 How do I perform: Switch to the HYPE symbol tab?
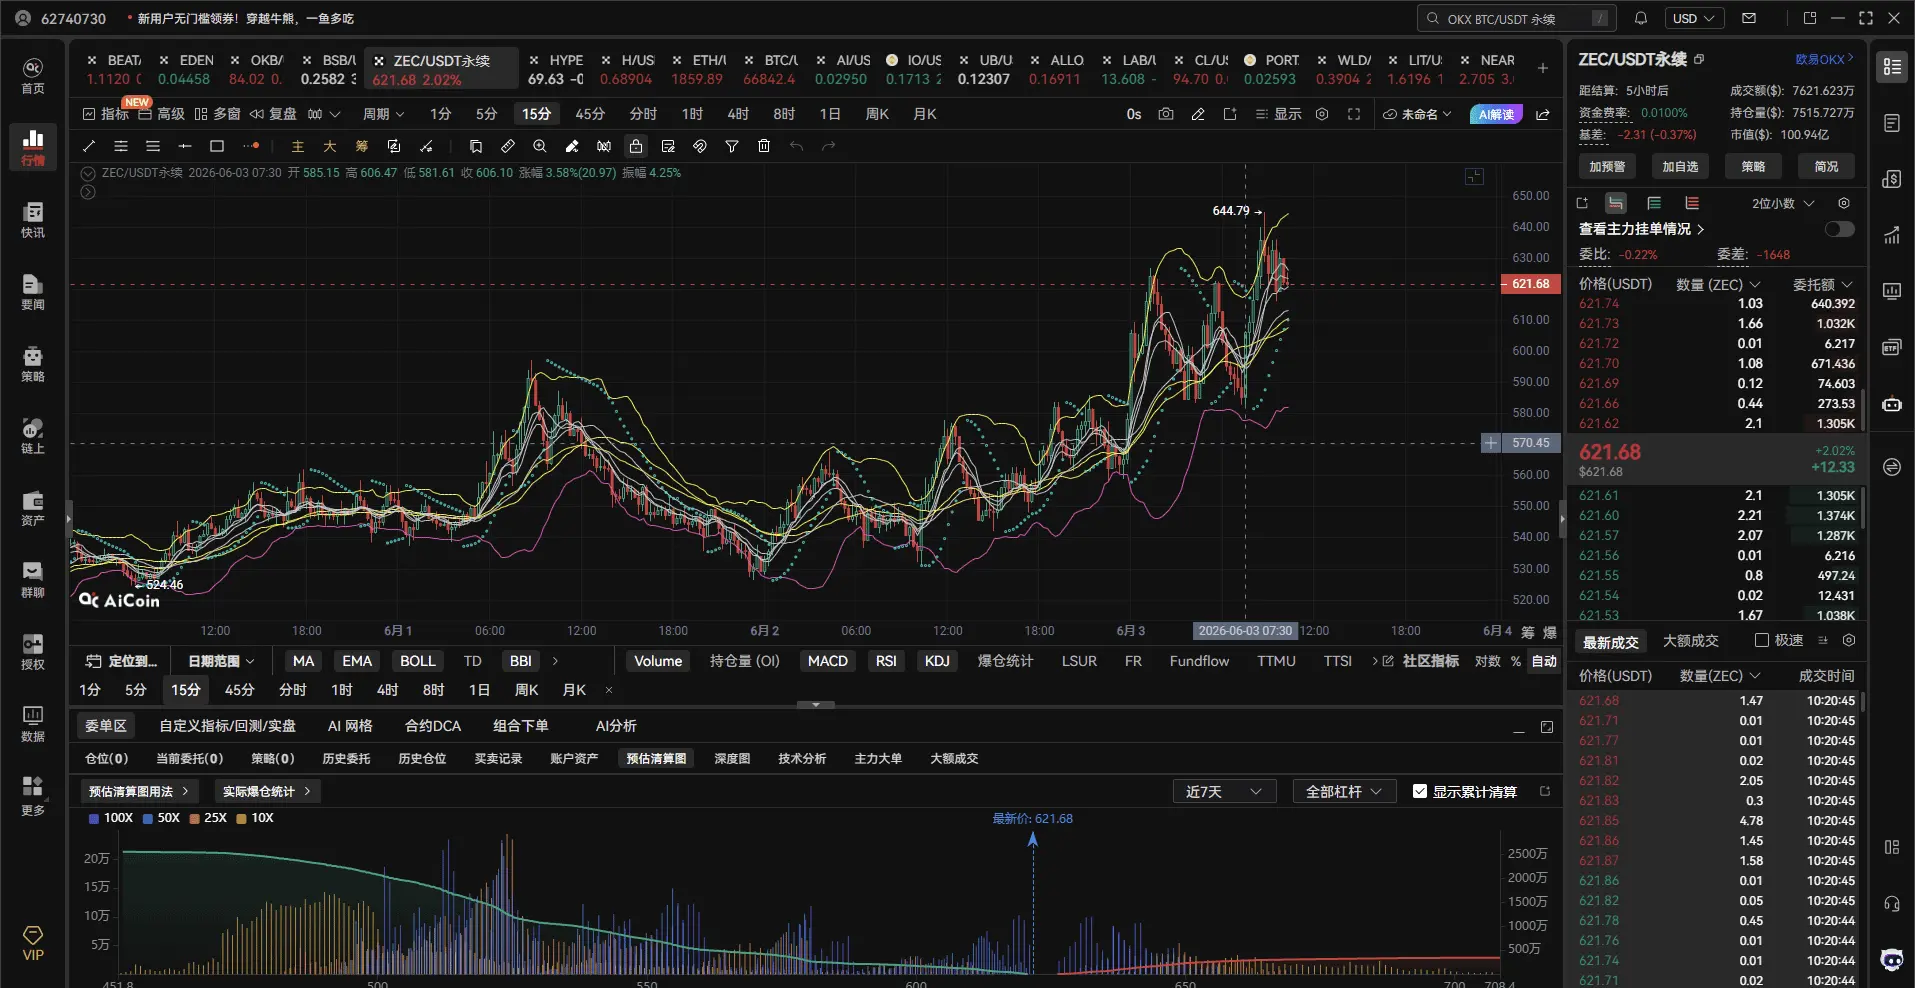coord(556,68)
